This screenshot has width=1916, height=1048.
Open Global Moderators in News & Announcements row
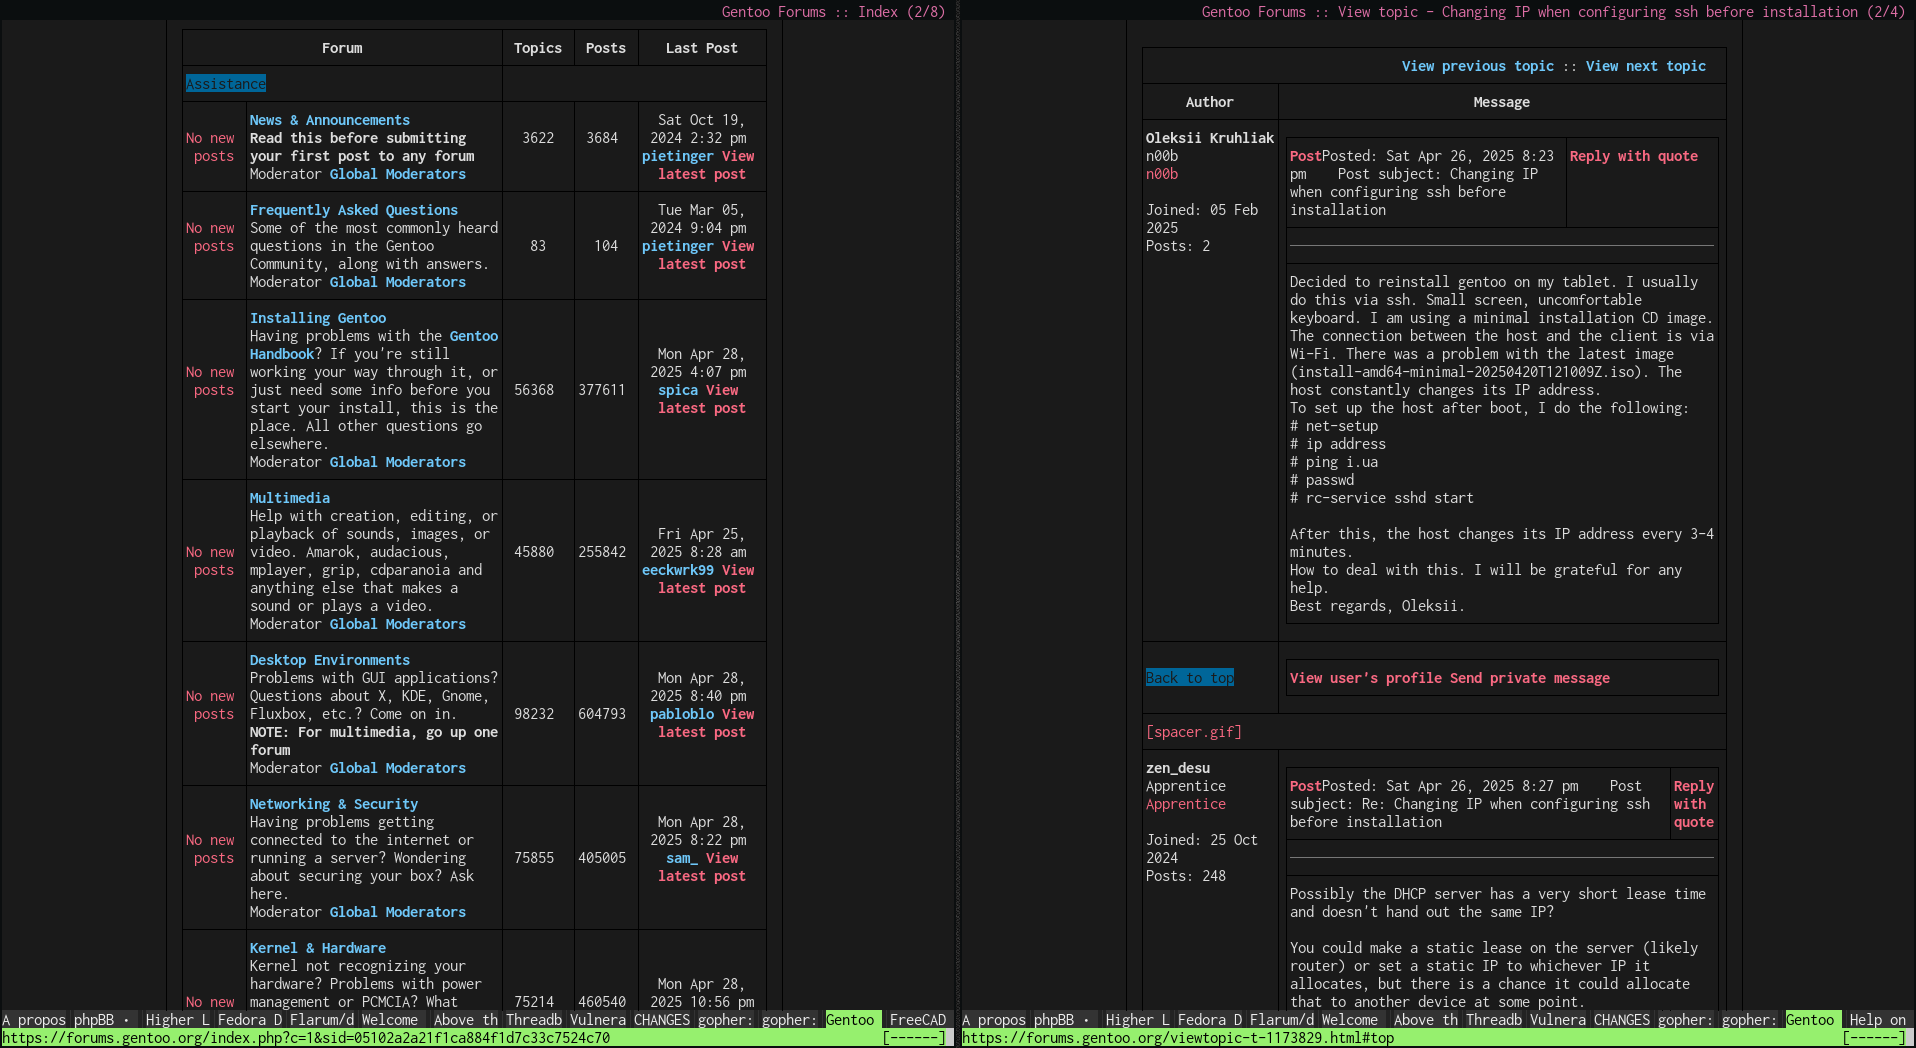[x=397, y=174]
